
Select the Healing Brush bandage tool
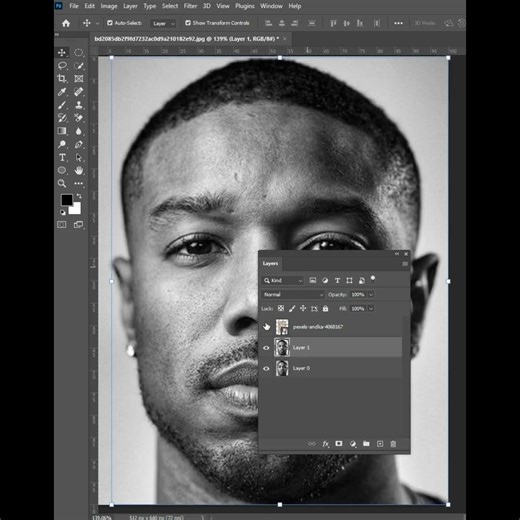coord(79,92)
